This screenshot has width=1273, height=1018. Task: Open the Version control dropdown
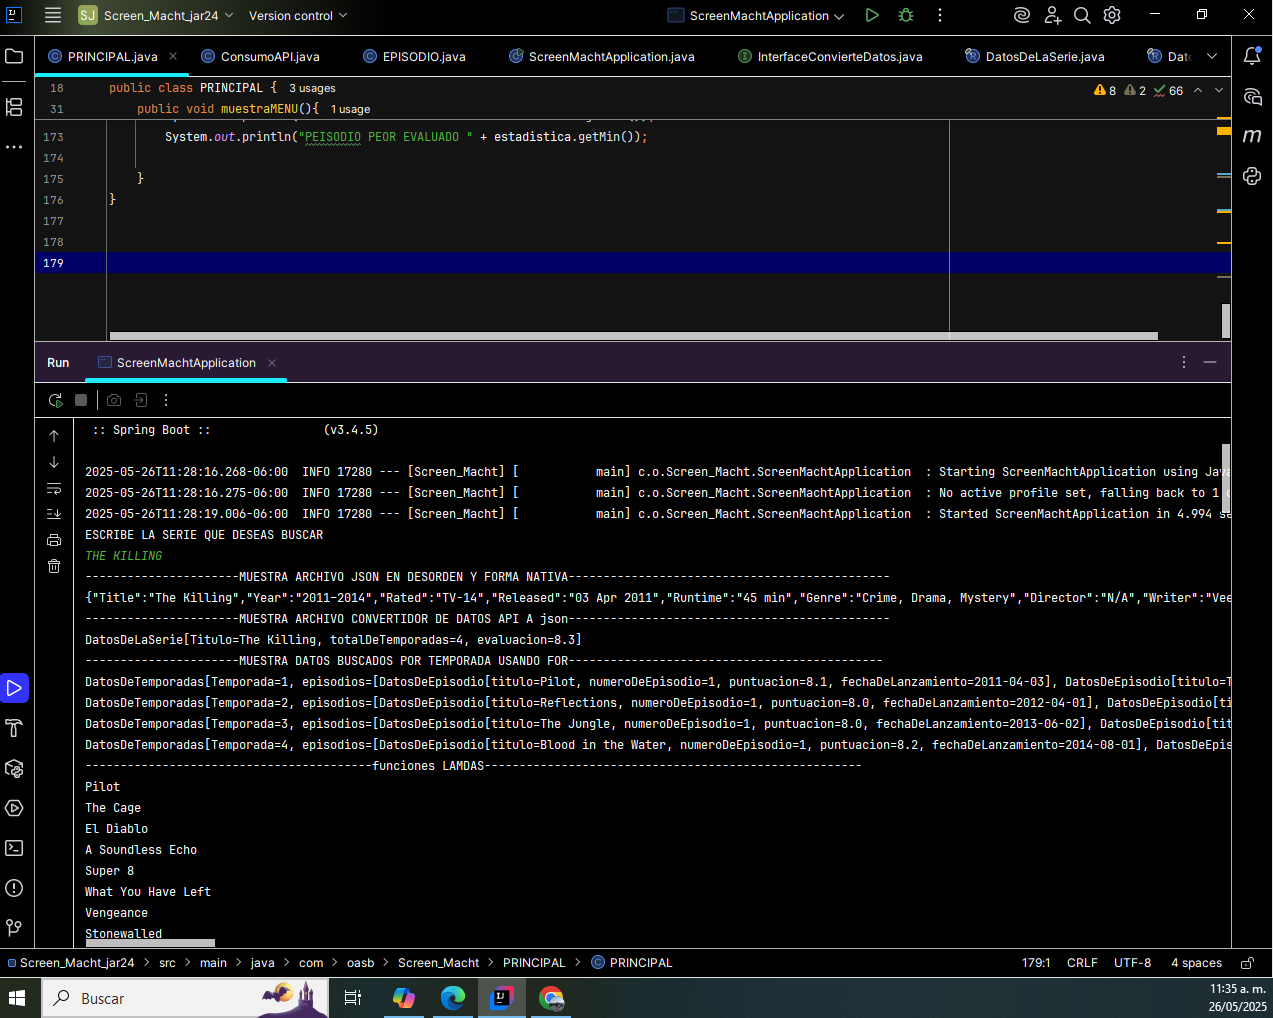(298, 15)
